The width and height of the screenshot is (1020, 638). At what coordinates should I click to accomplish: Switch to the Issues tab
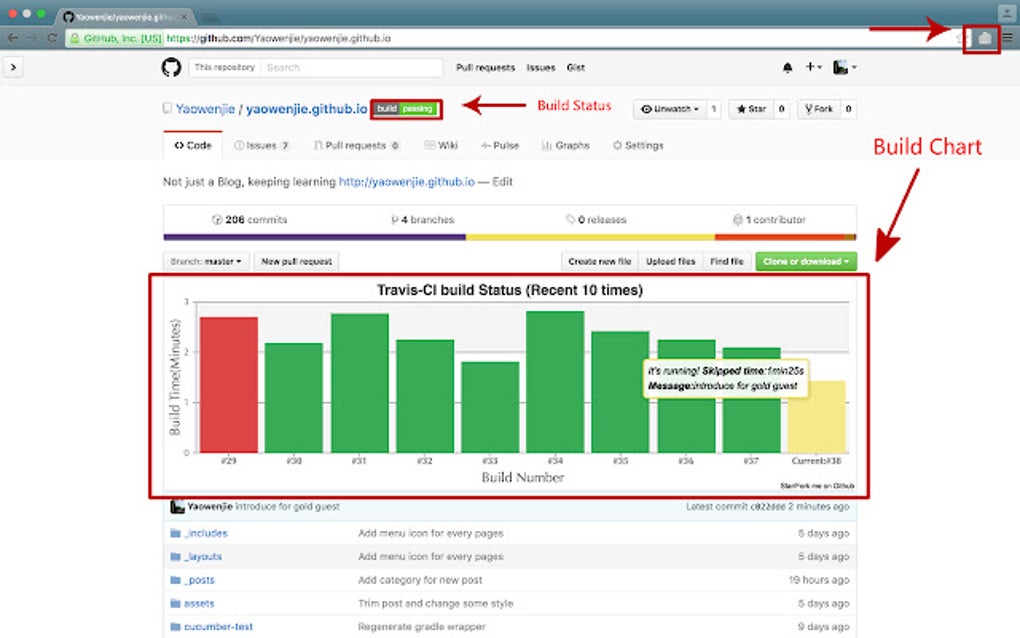click(x=262, y=145)
